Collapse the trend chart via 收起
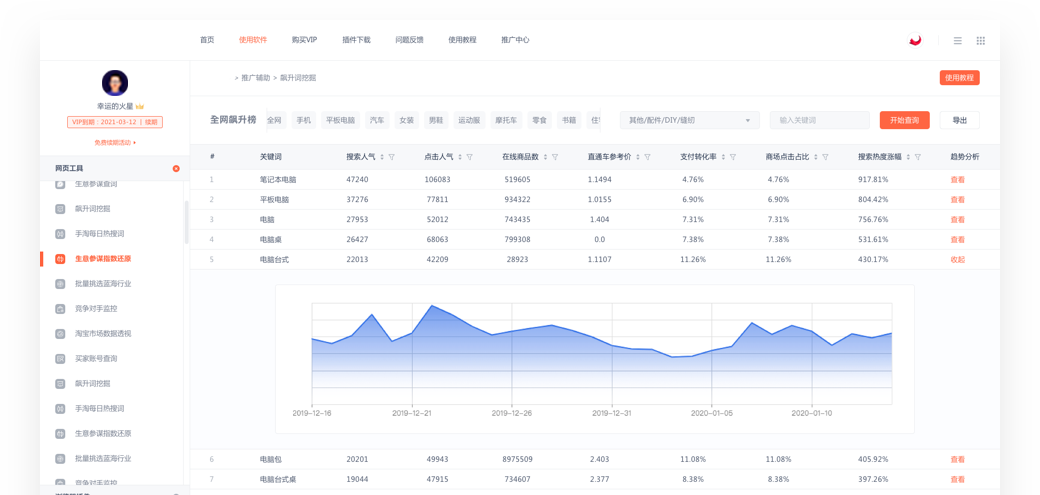The image size is (1040, 495). pos(957,260)
